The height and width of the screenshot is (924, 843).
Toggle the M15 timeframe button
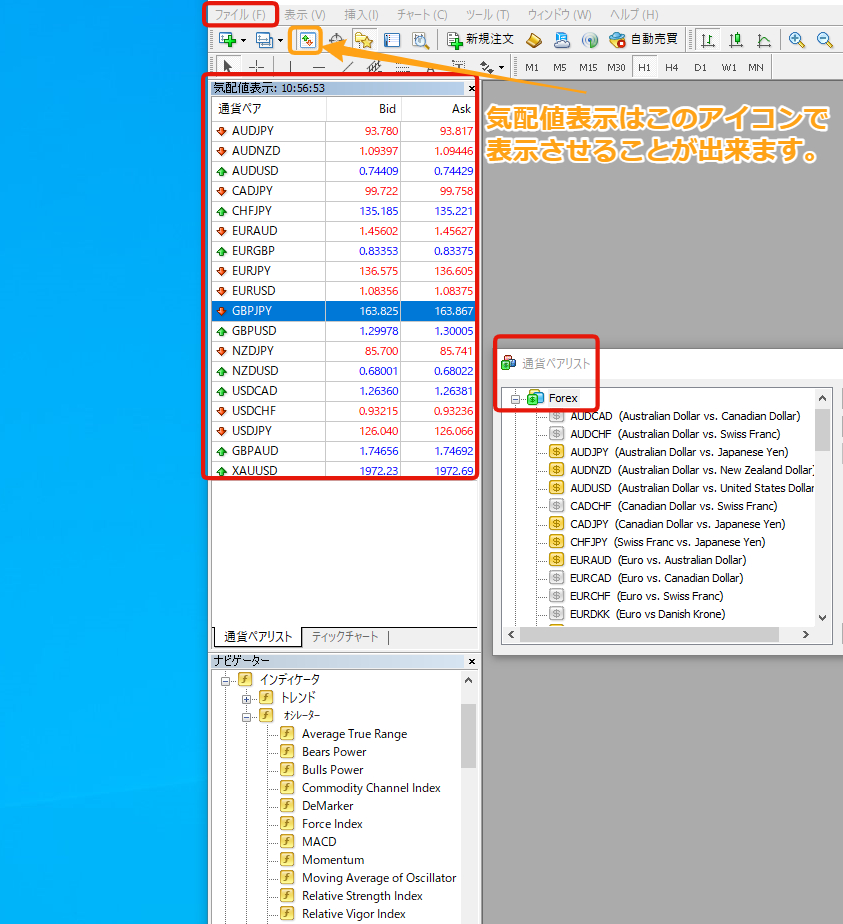(588, 68)
